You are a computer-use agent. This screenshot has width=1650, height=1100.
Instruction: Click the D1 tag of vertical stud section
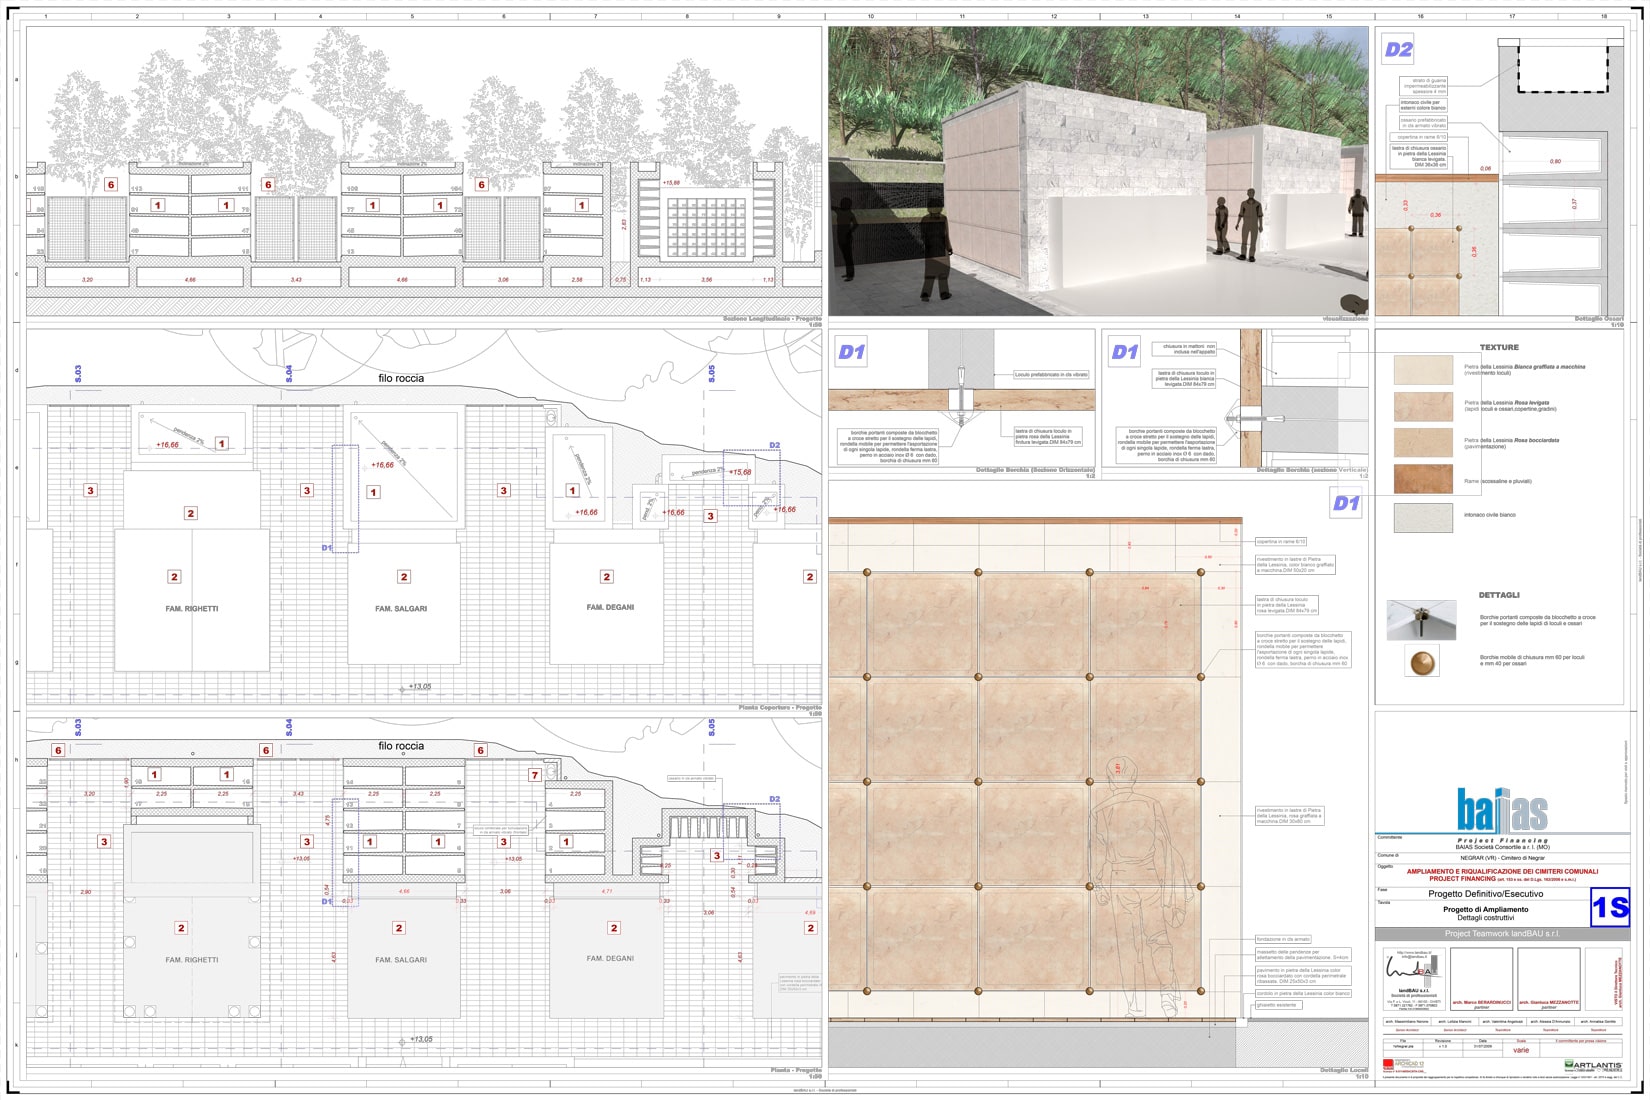[1125, 351]
